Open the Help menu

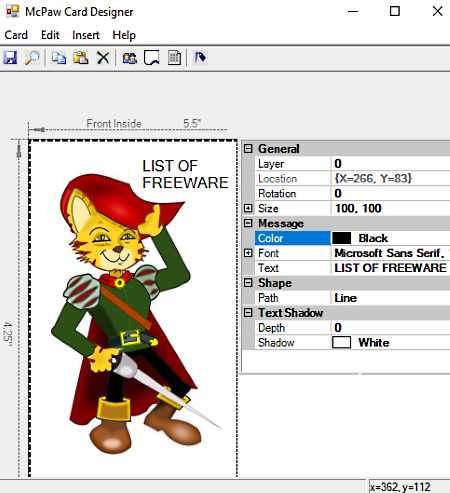pos(124,35)
